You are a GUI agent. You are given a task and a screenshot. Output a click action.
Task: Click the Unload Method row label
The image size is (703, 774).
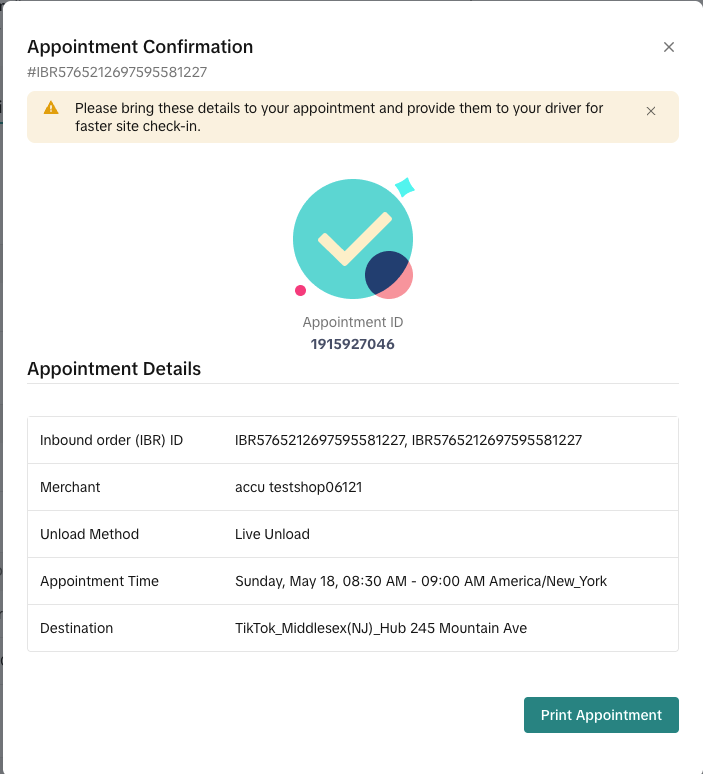click(x=89, y=534)
